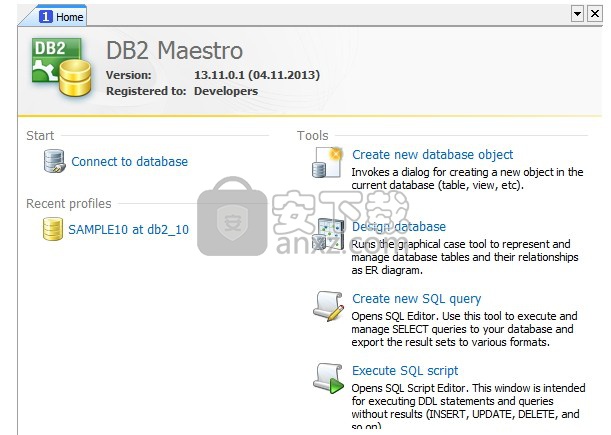611x435 pixels.
Task: Open the Connect to database link
Action: (x=129, y=161)
